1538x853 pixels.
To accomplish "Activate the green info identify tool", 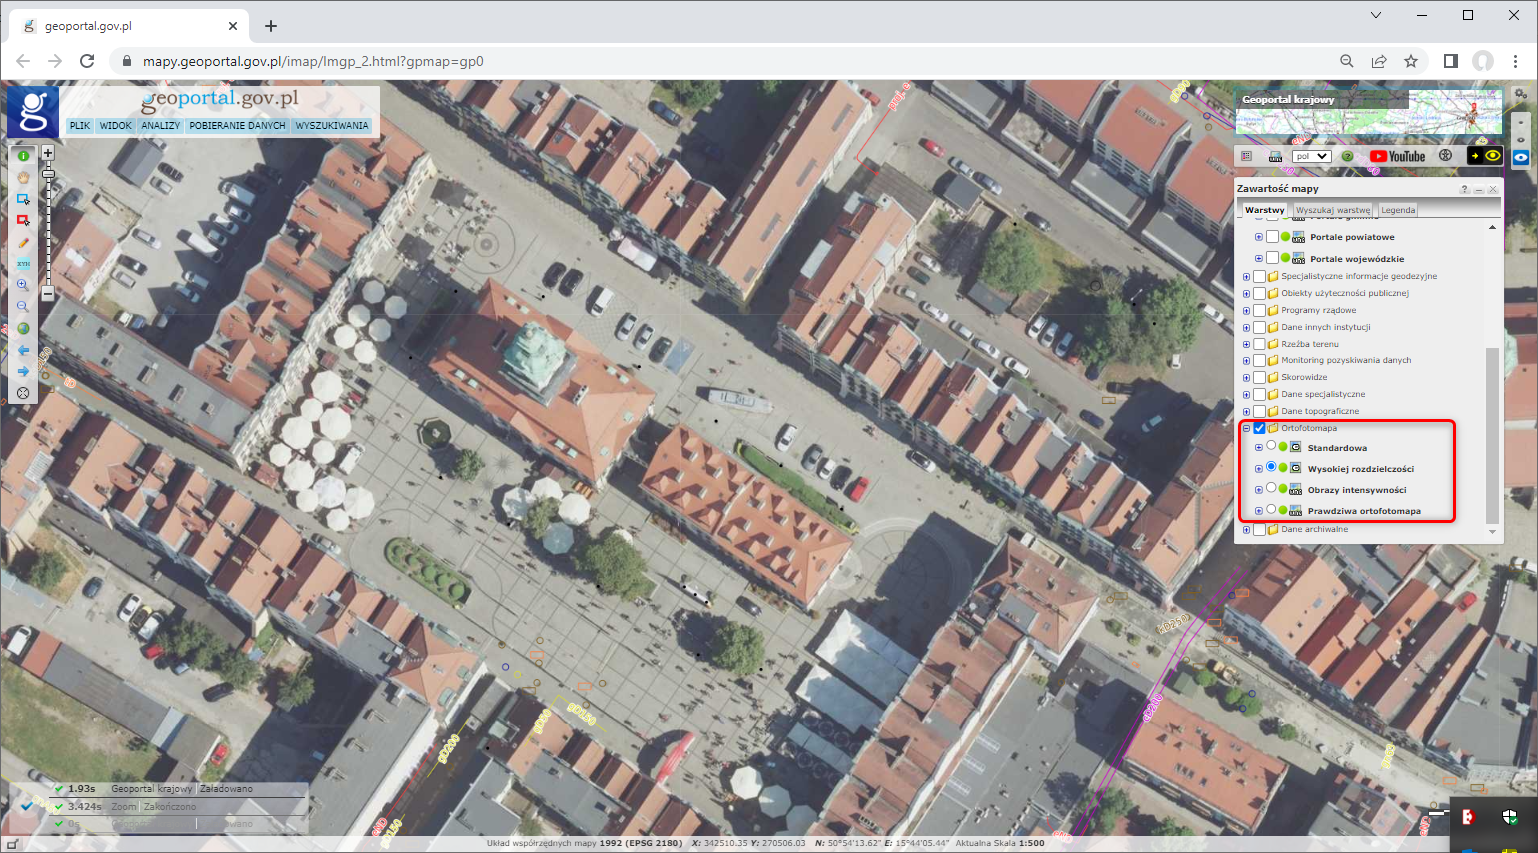I will (23, 156).
